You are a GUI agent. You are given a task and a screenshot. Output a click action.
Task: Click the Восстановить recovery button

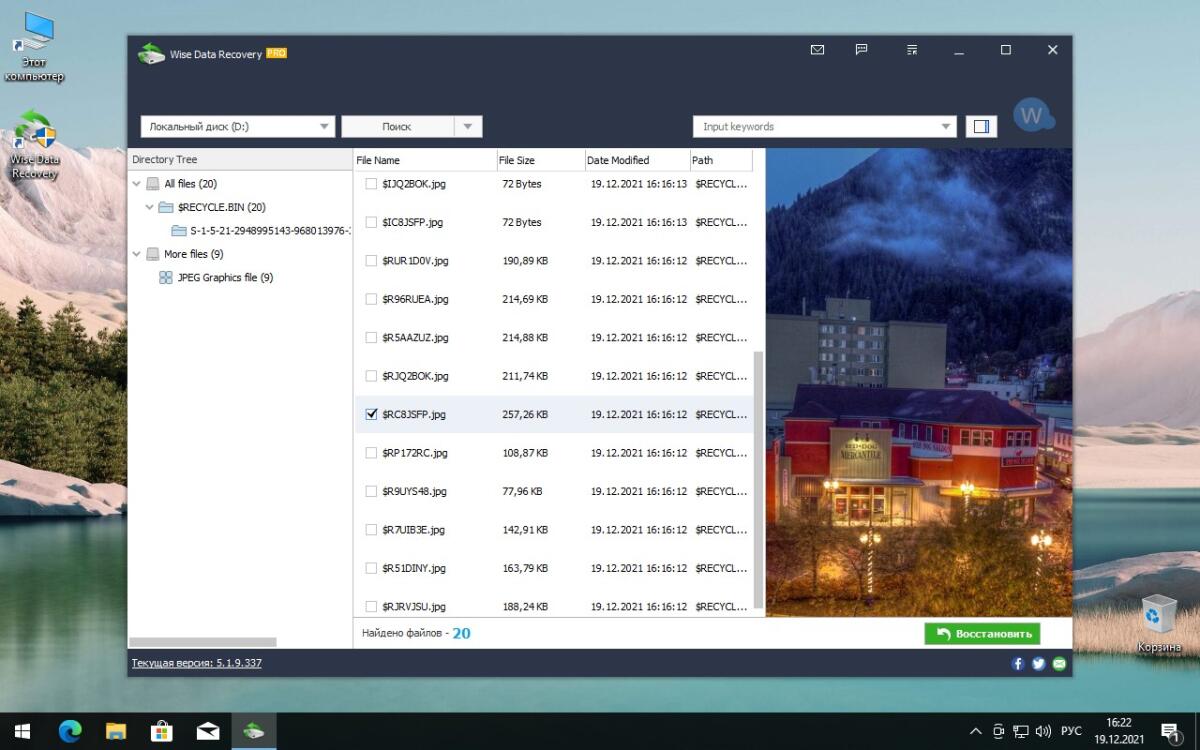tap(982, 634)
